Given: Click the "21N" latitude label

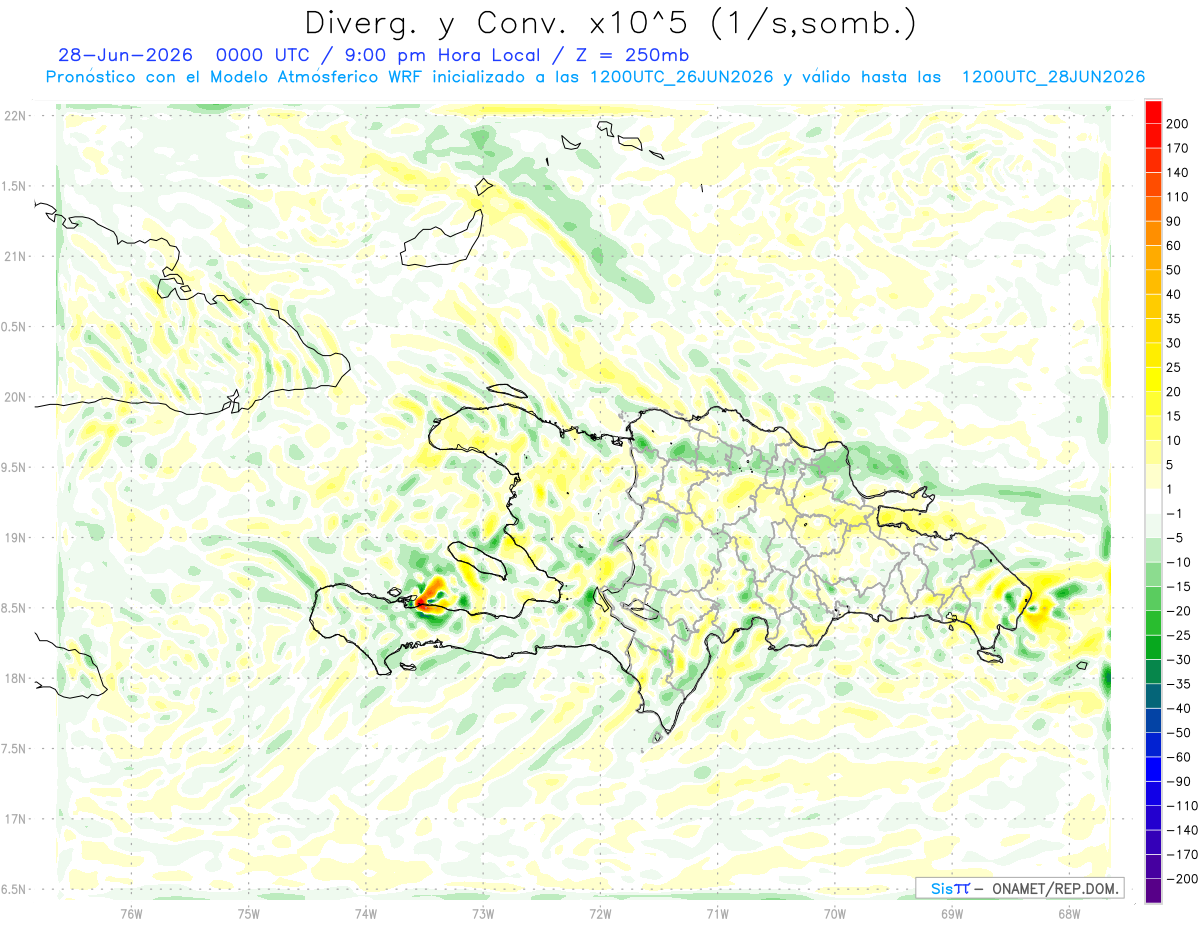Looking at the screenshot, I should coord(15,256).
